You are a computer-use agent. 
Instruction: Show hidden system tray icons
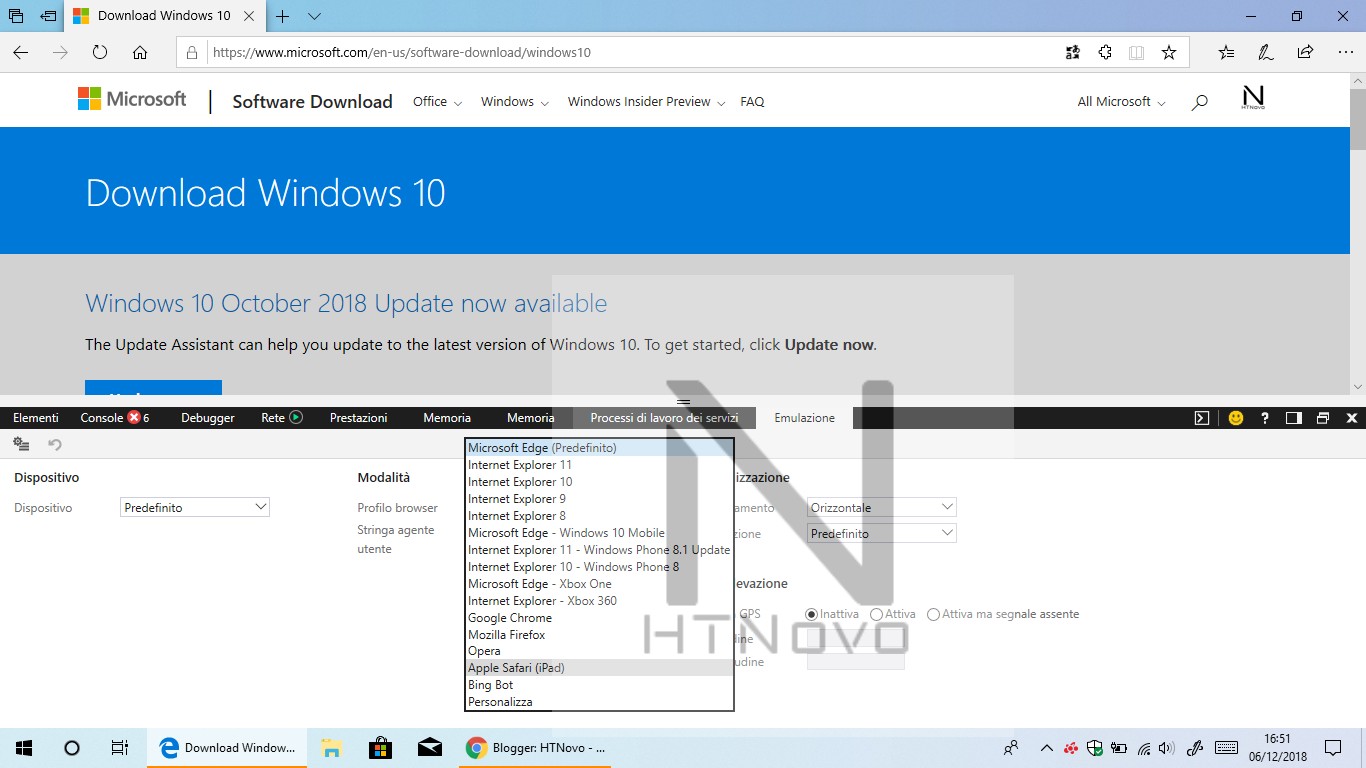tap(1047, 747)
